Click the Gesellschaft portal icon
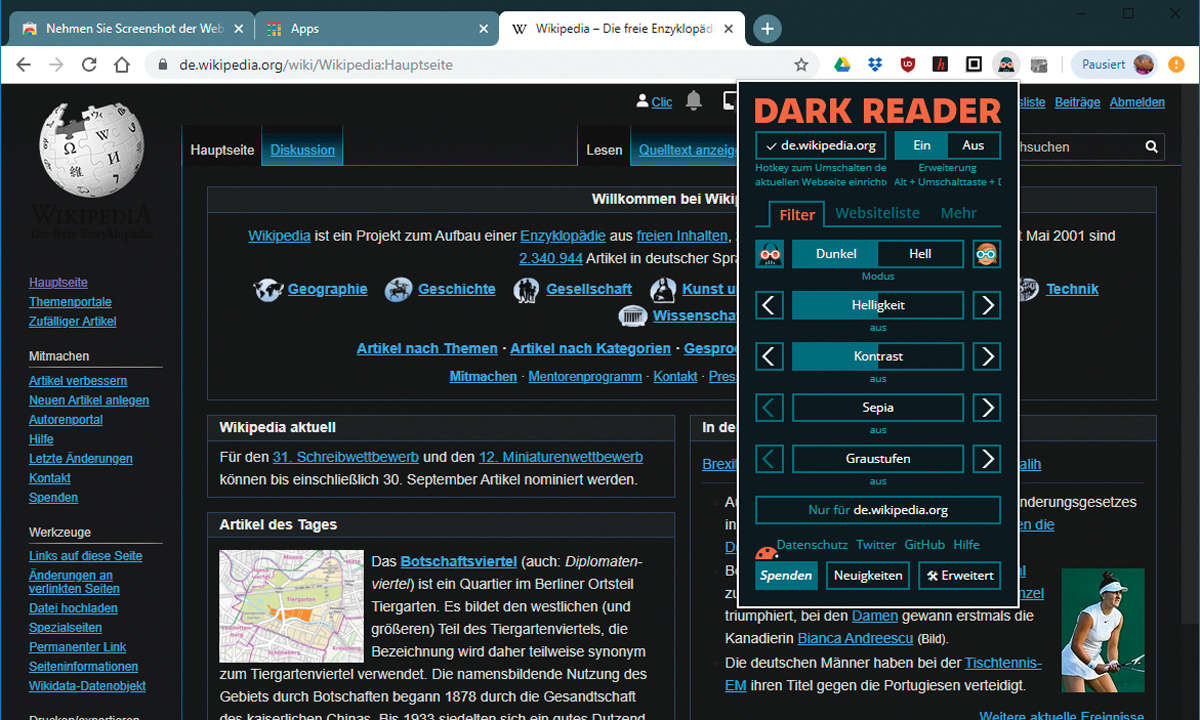This screenshot has height=720, width=1200. point(527,290)
